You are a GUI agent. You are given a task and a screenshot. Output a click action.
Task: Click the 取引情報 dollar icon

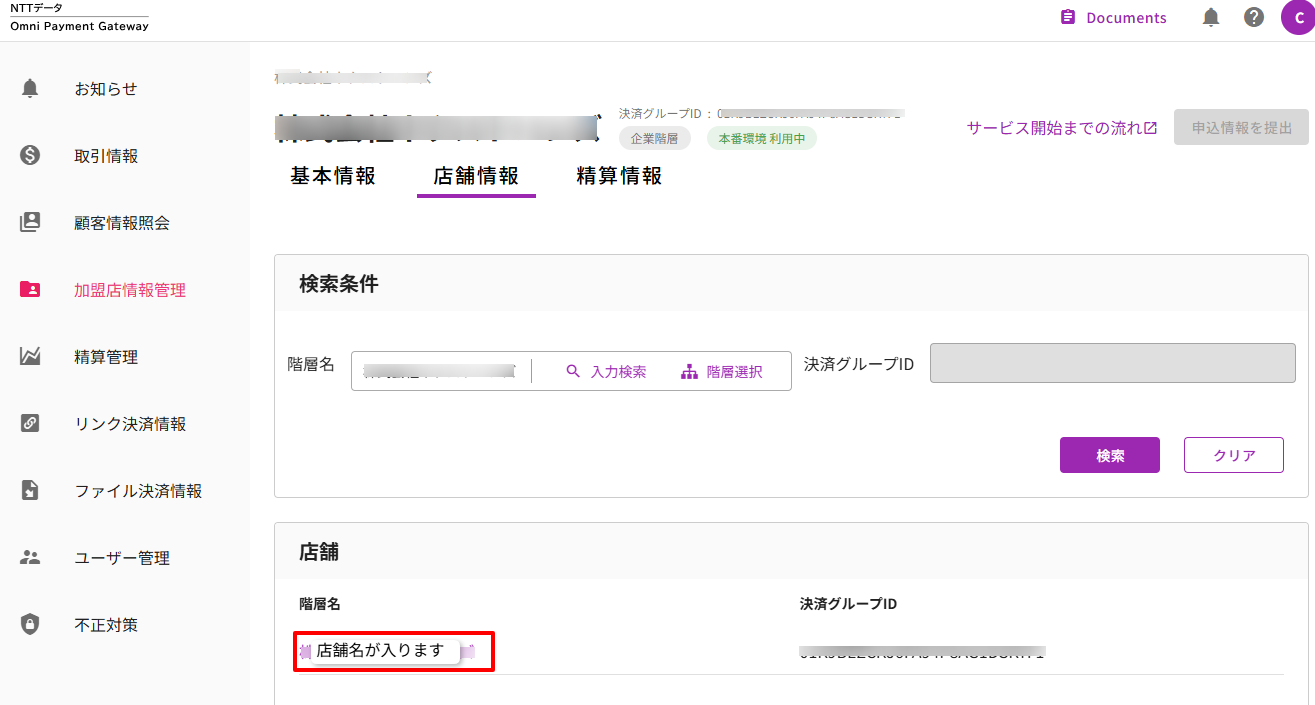coord(30,156)
